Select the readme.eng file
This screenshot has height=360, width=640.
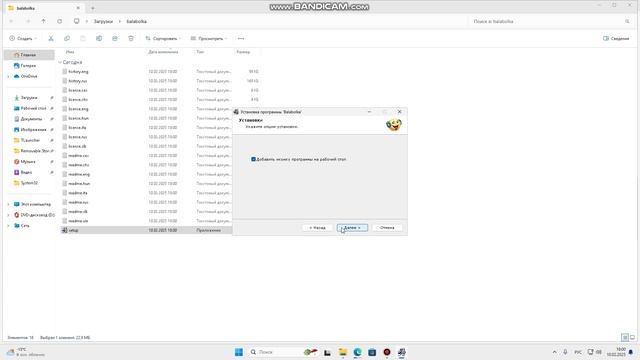pos(79,174)
